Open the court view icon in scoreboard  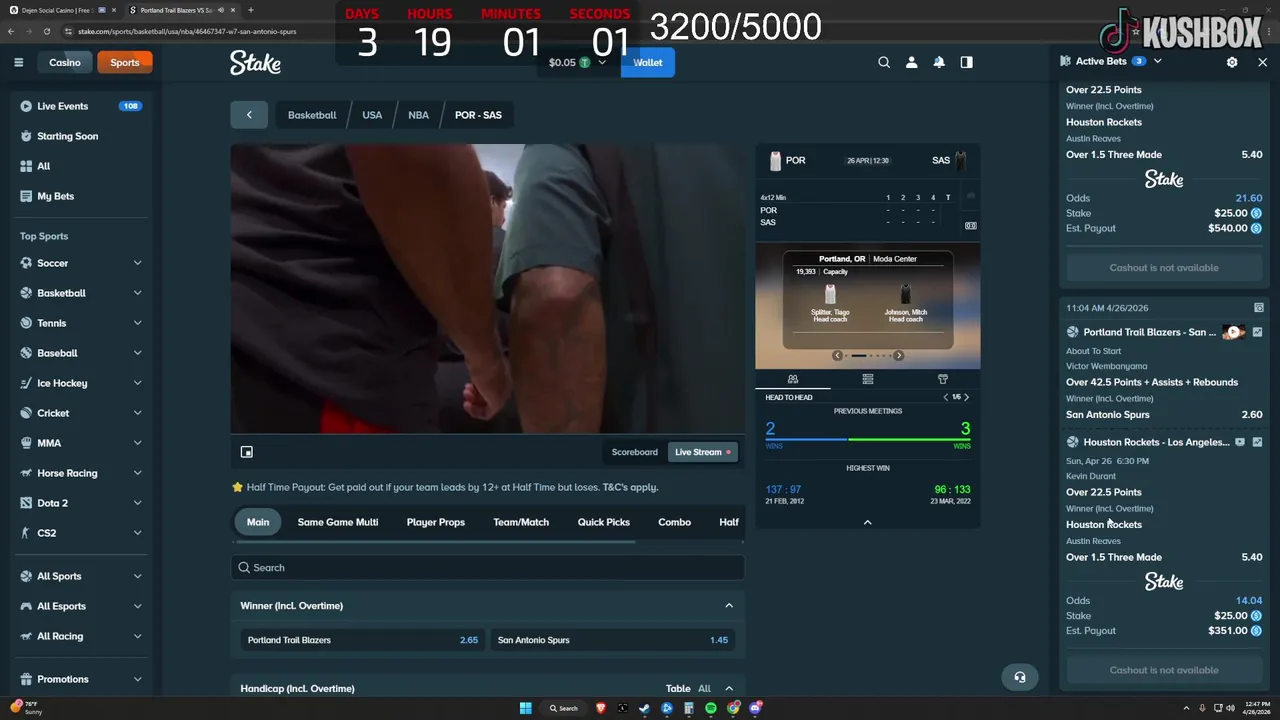(x=970, y=226)
